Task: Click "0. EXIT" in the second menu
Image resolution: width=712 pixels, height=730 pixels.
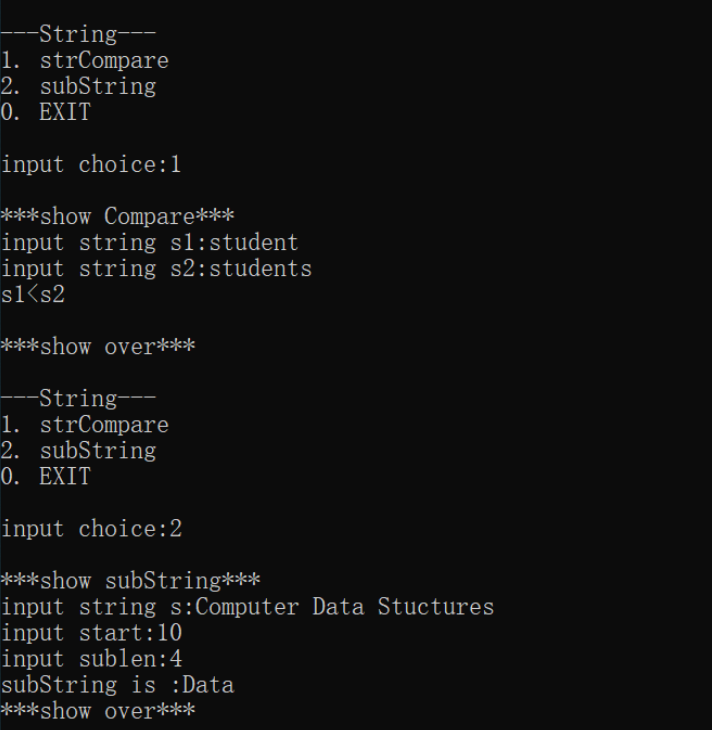Action: pyautogui.click(x=46, y=476)
